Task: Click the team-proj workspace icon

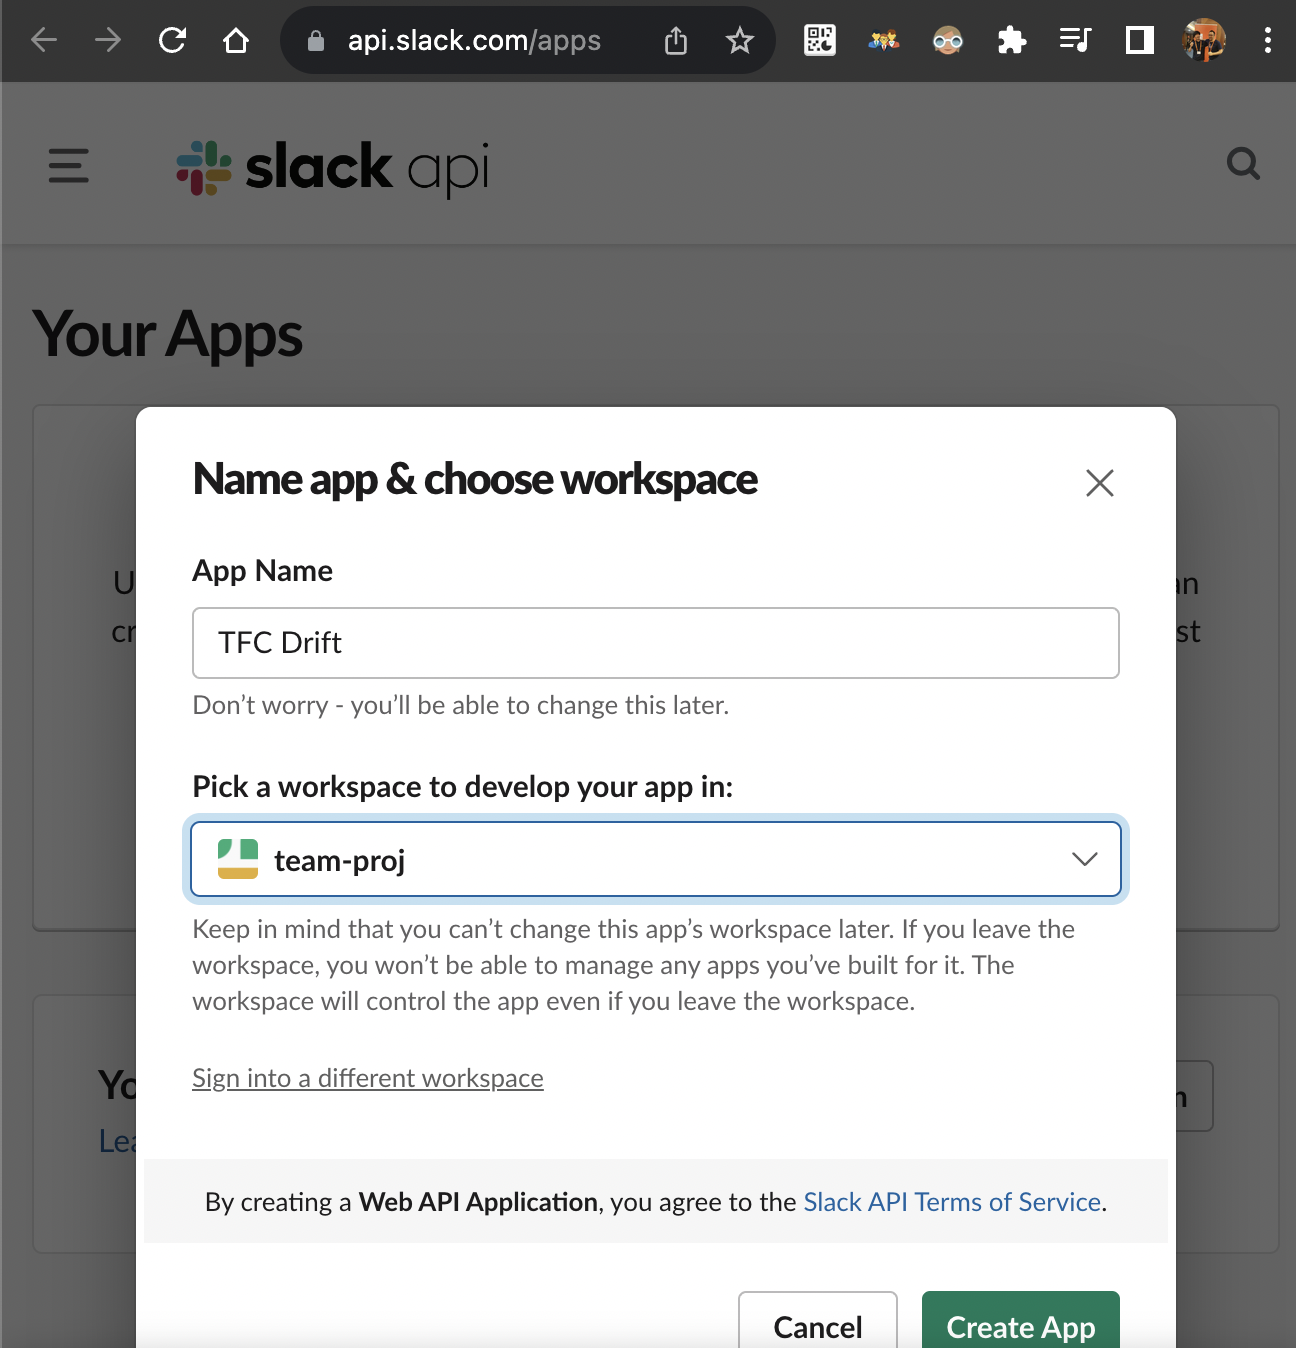Action: click(x=238, y=859)
